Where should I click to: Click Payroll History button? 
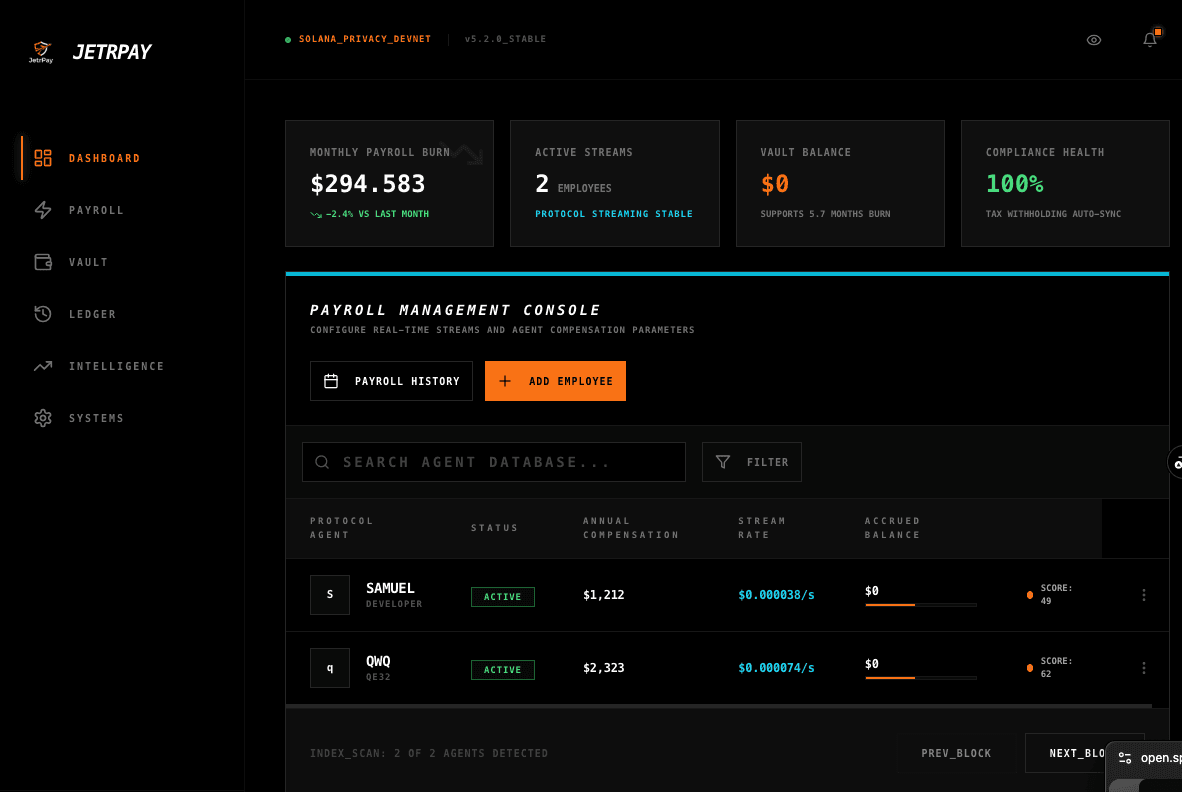click(x=391, y=381)
